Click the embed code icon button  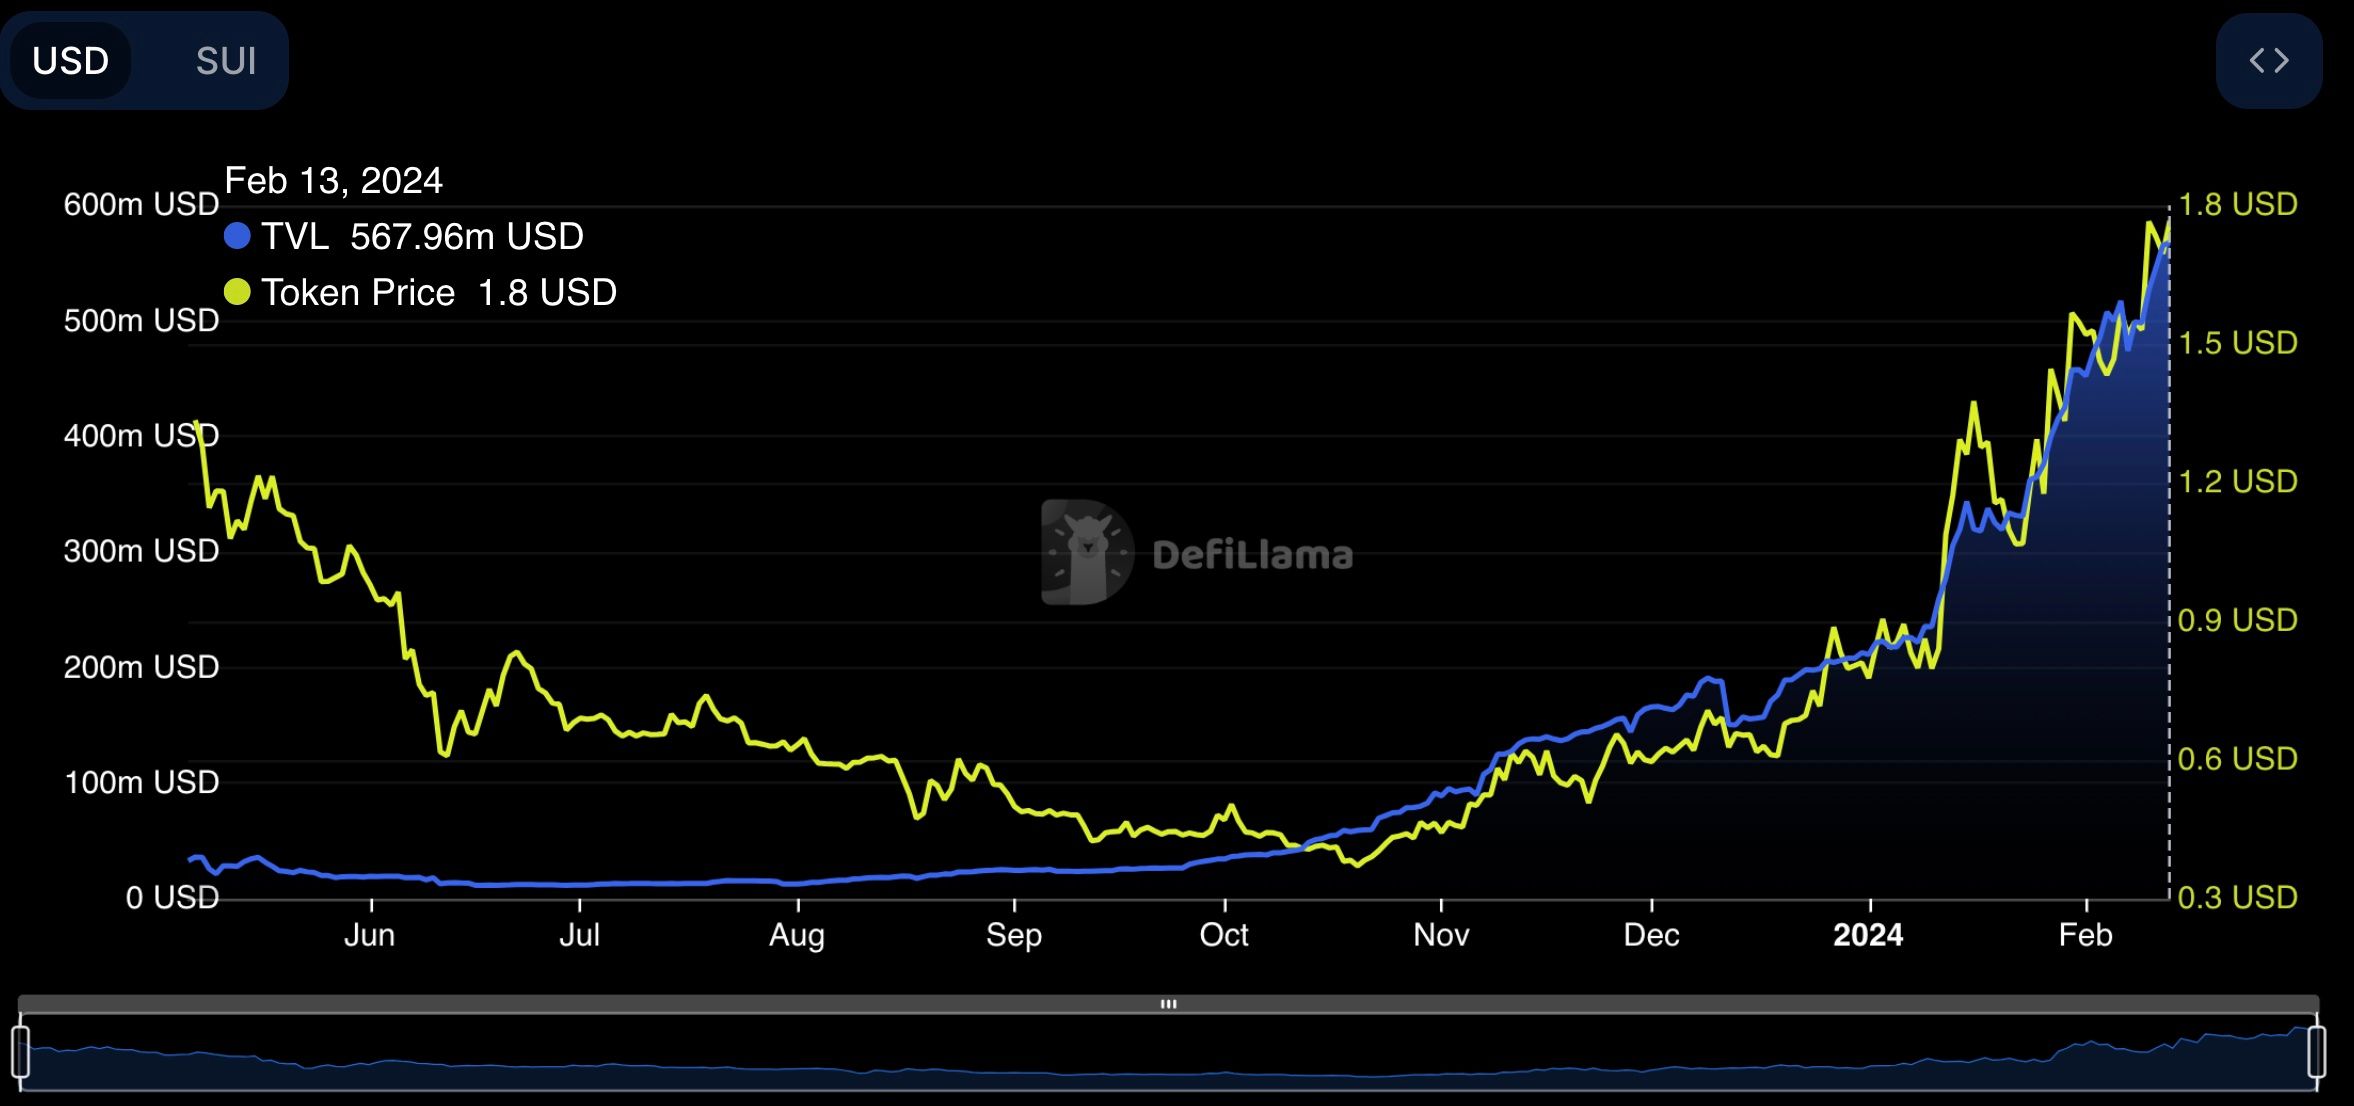coord(2268,61)
